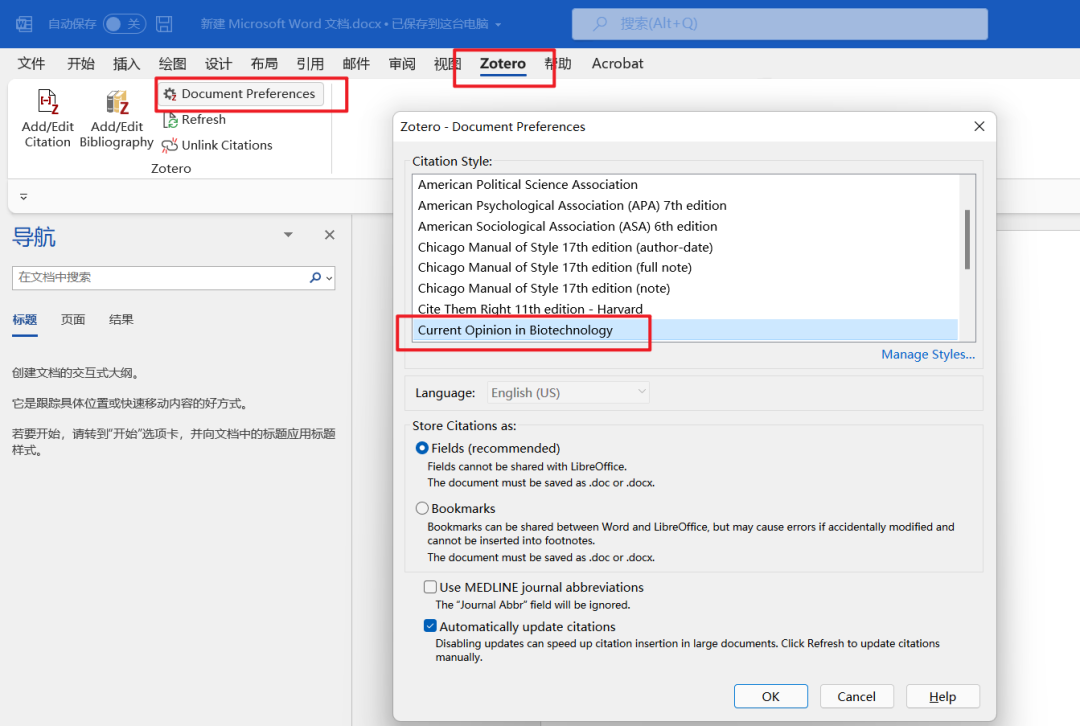
Task: Switch to the 开始 ribbon tab
Action: point(81,64)
